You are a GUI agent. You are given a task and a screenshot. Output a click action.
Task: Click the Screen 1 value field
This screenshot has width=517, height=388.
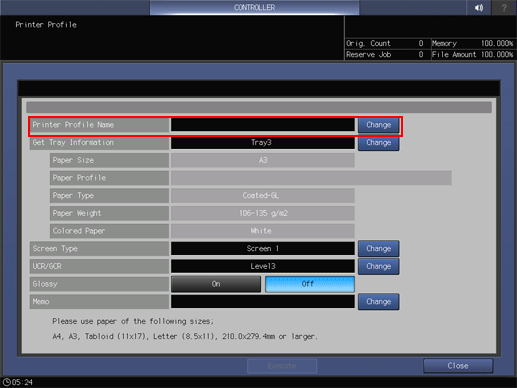(263, 249)
